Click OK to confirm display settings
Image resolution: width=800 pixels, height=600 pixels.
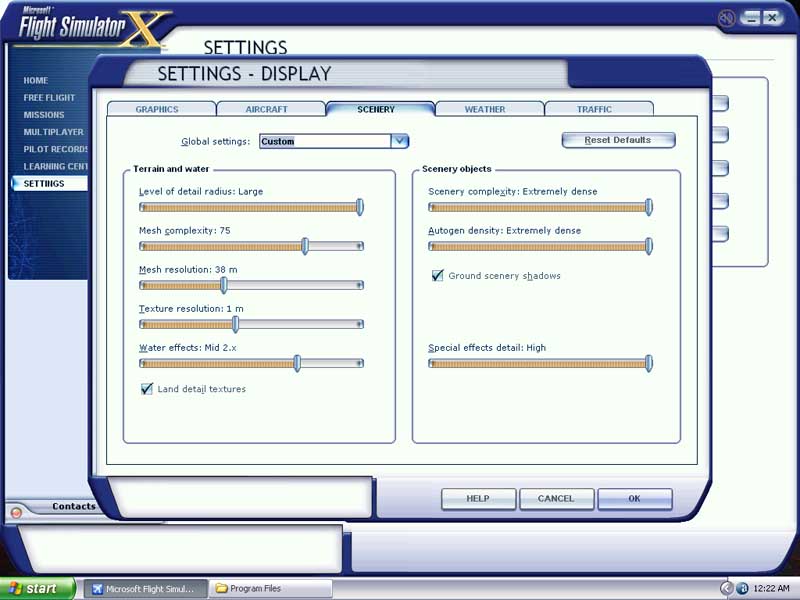point(634,498)
